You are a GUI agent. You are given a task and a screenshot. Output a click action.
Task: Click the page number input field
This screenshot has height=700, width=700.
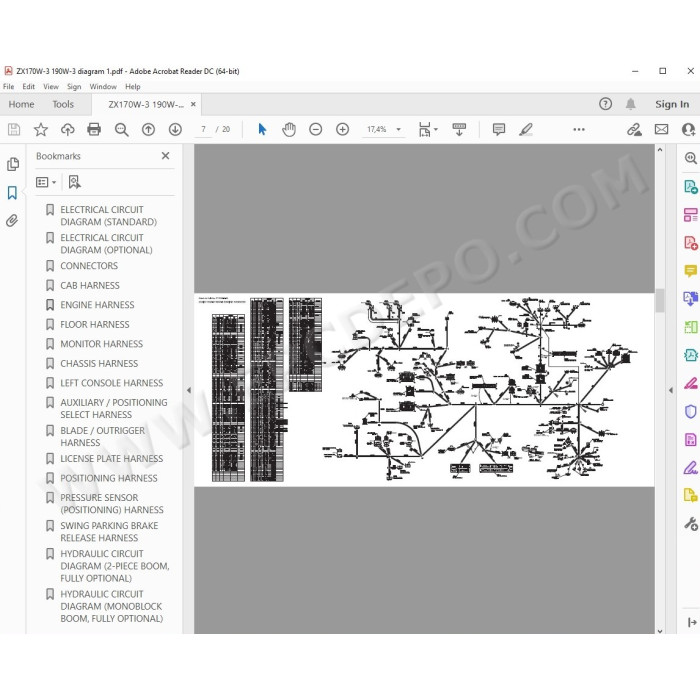click(204, 129)
